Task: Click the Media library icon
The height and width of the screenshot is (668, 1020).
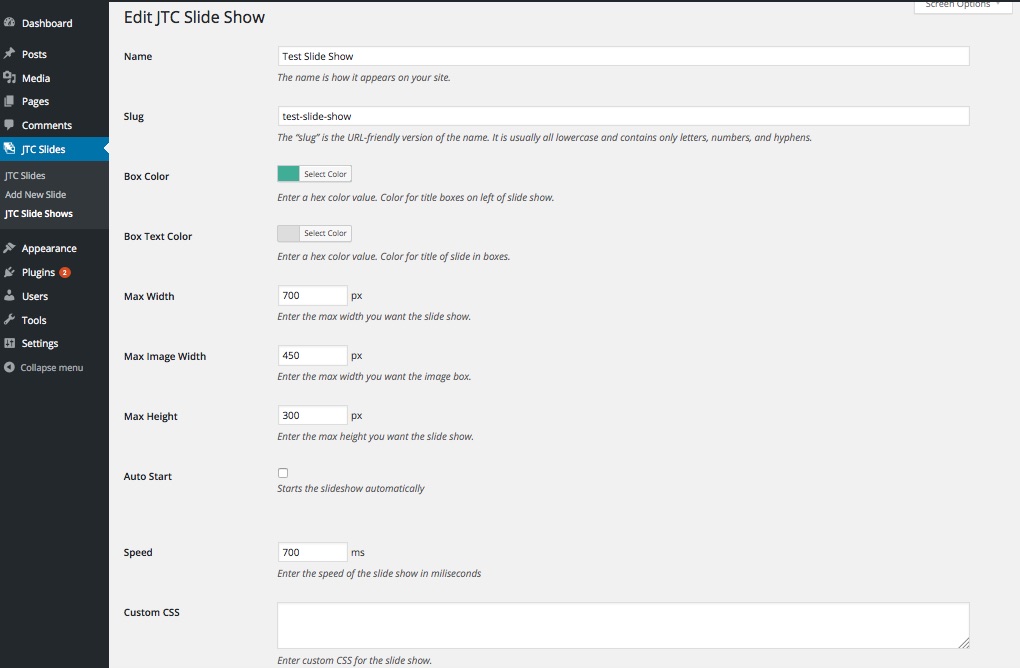Action: tap(10, 78)
